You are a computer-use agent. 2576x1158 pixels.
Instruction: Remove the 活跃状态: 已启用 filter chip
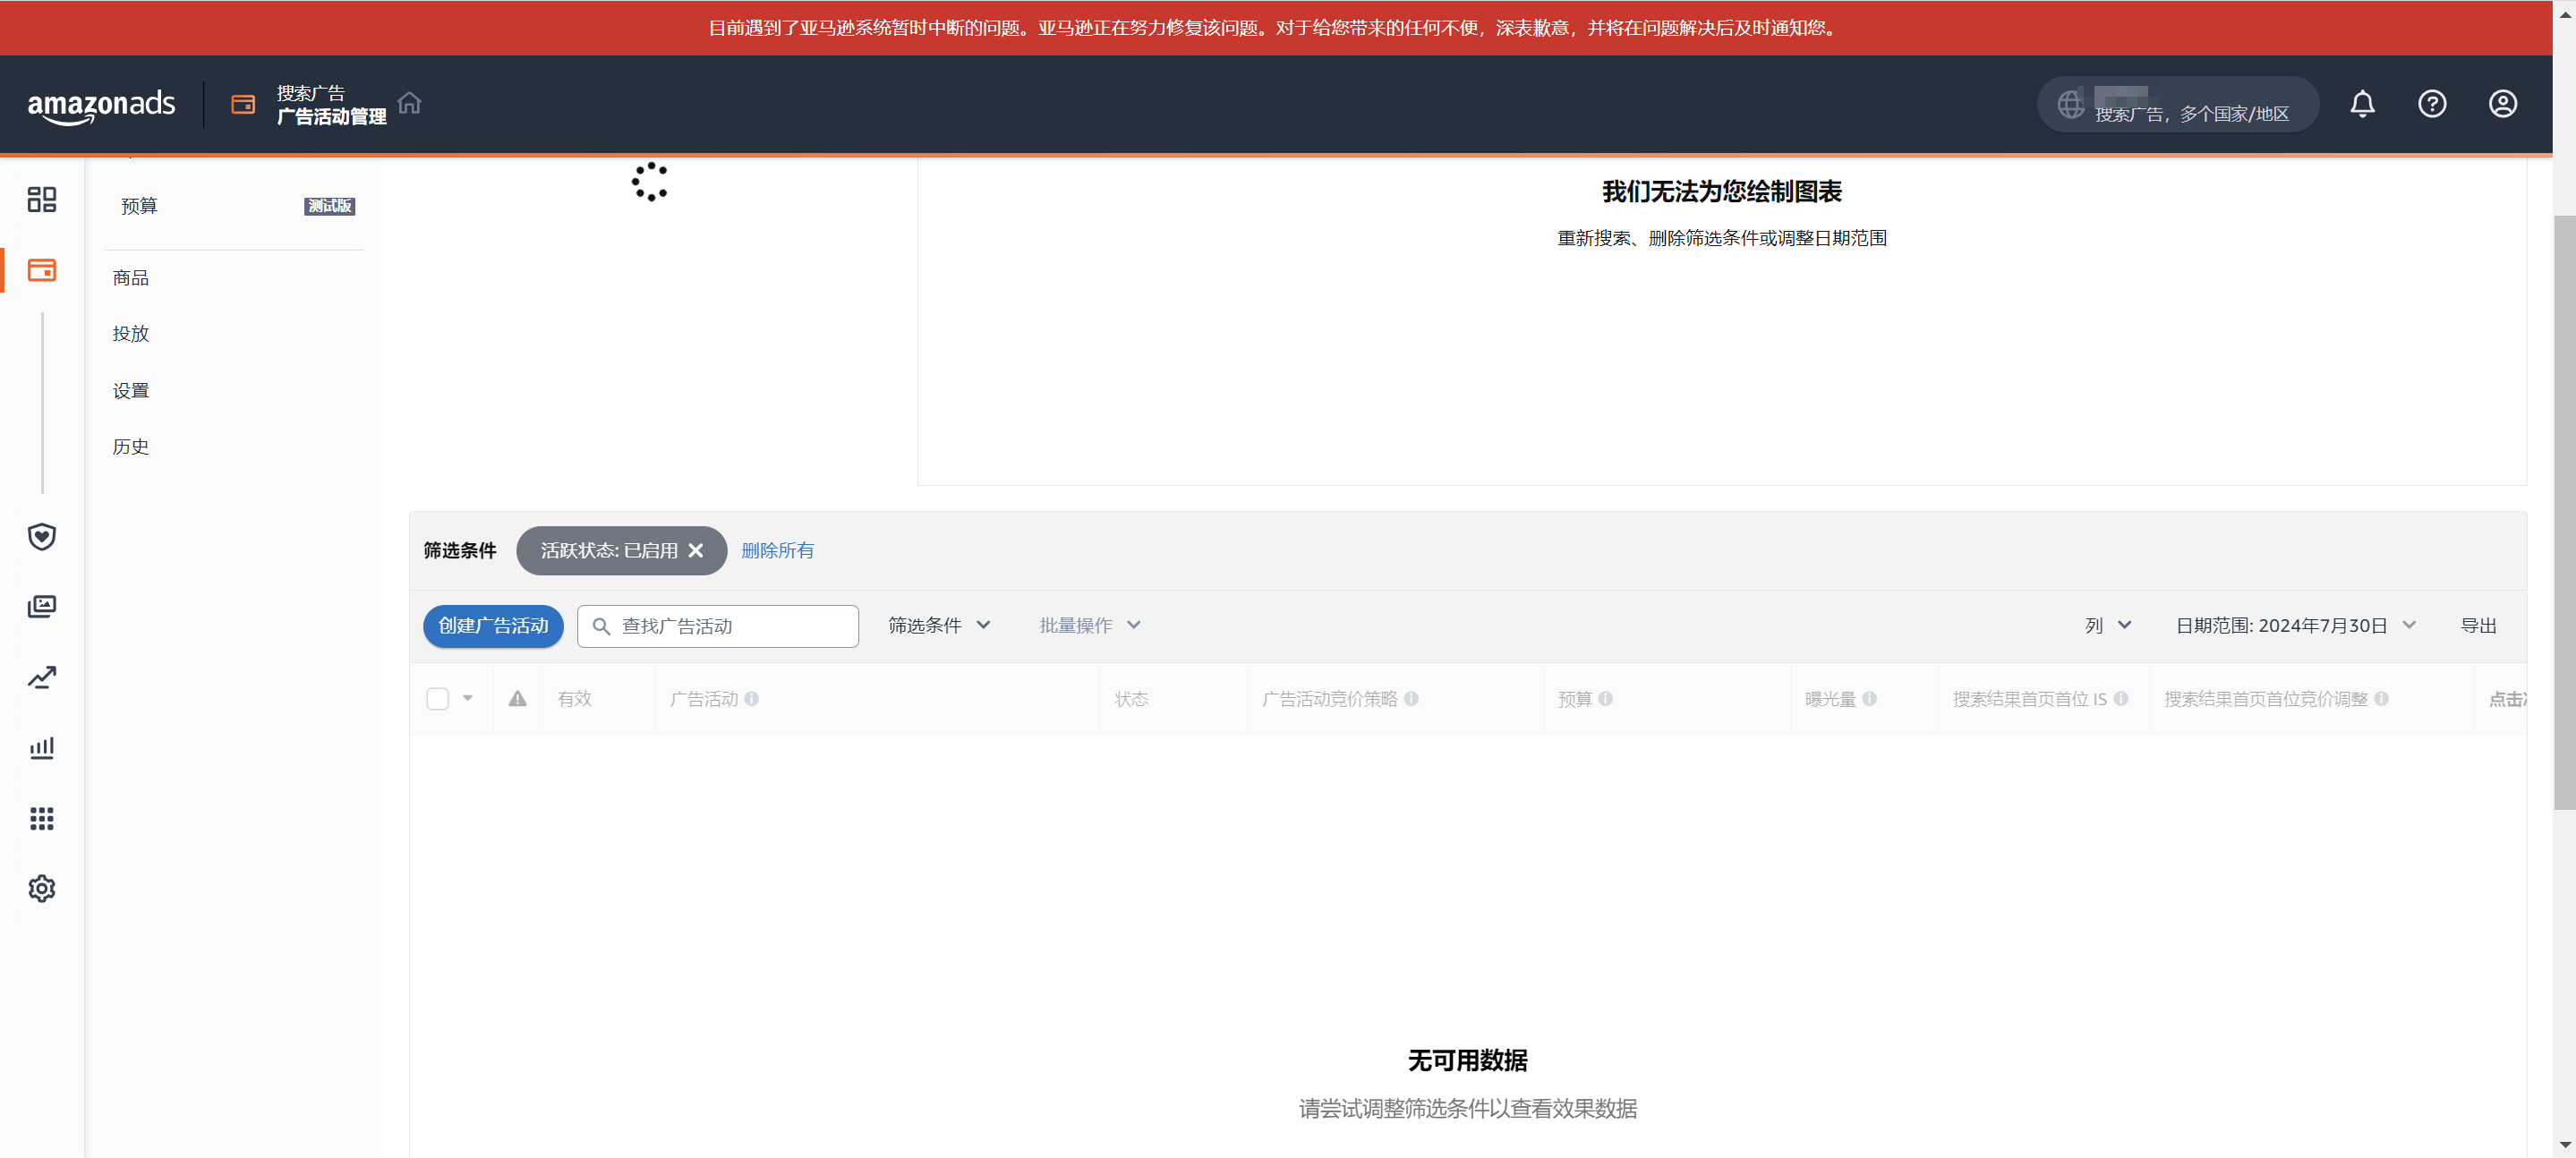pyautogui.click(x=696, y=551)
